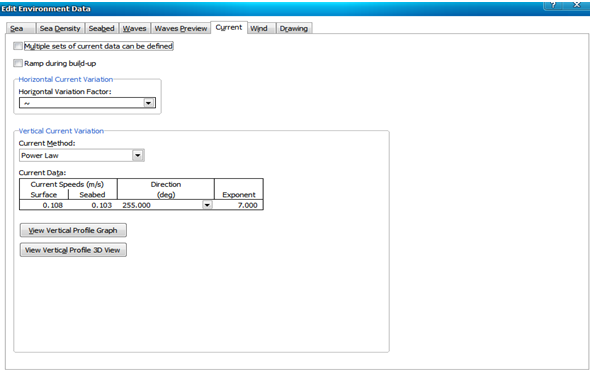Switch to the Sea tab
This screenshot has height=370, width=590.
click(x=21, y=28)
